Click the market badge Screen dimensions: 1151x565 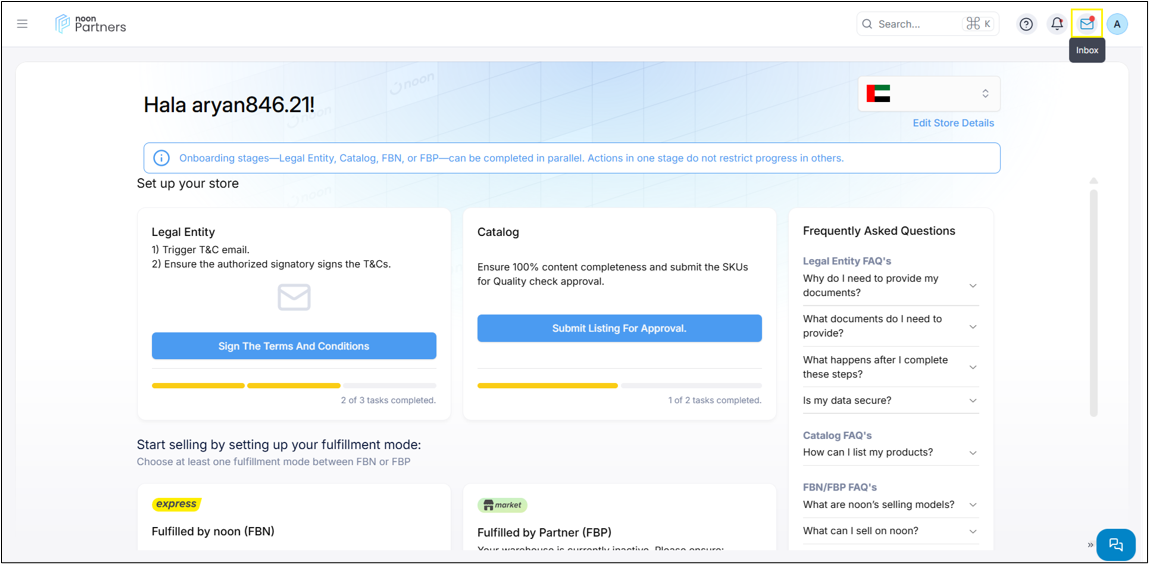[503, 505]
